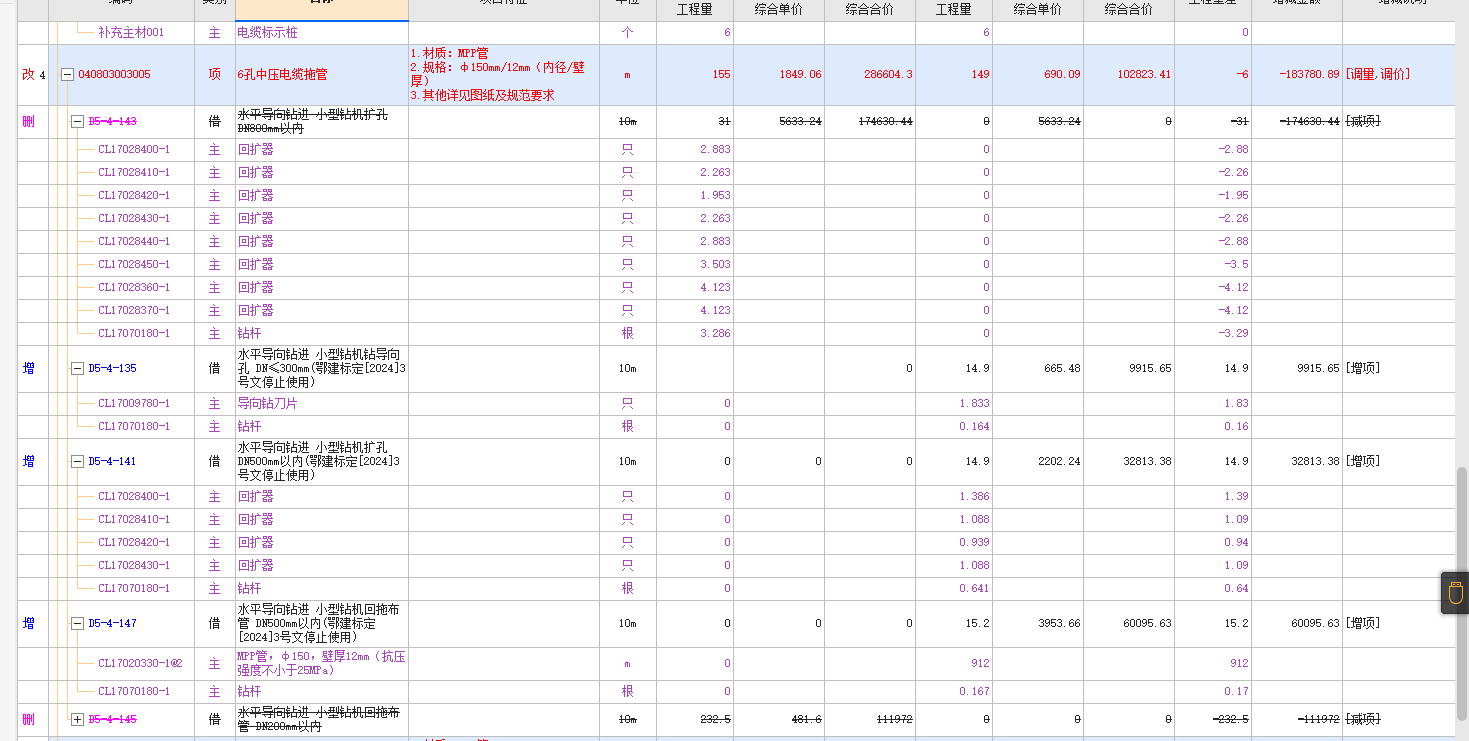This screenshot has height=741, width=1469.
Task: Select the 665.48 unit price cell
Action: click(1038, 369)
